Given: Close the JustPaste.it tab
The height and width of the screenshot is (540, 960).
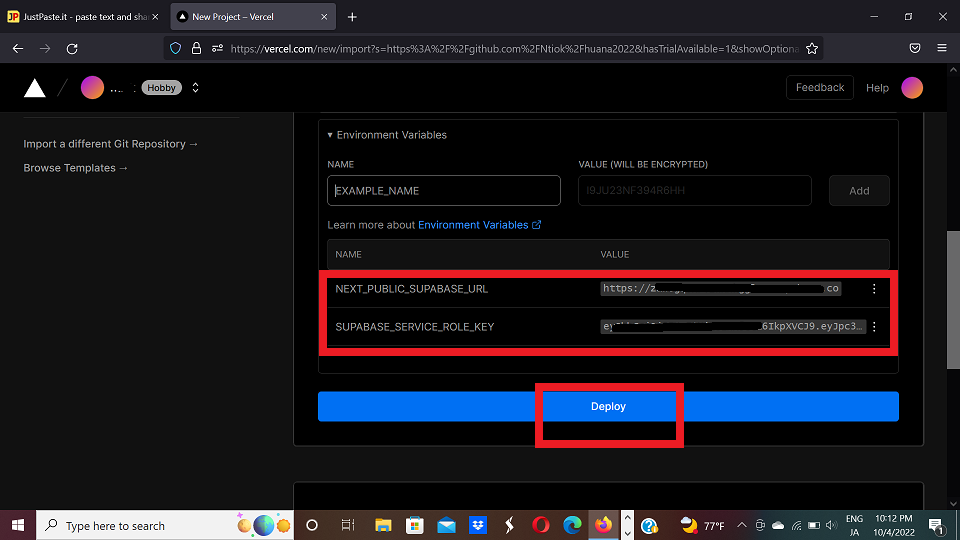Looking at the screenshot, I should [156, 17].
